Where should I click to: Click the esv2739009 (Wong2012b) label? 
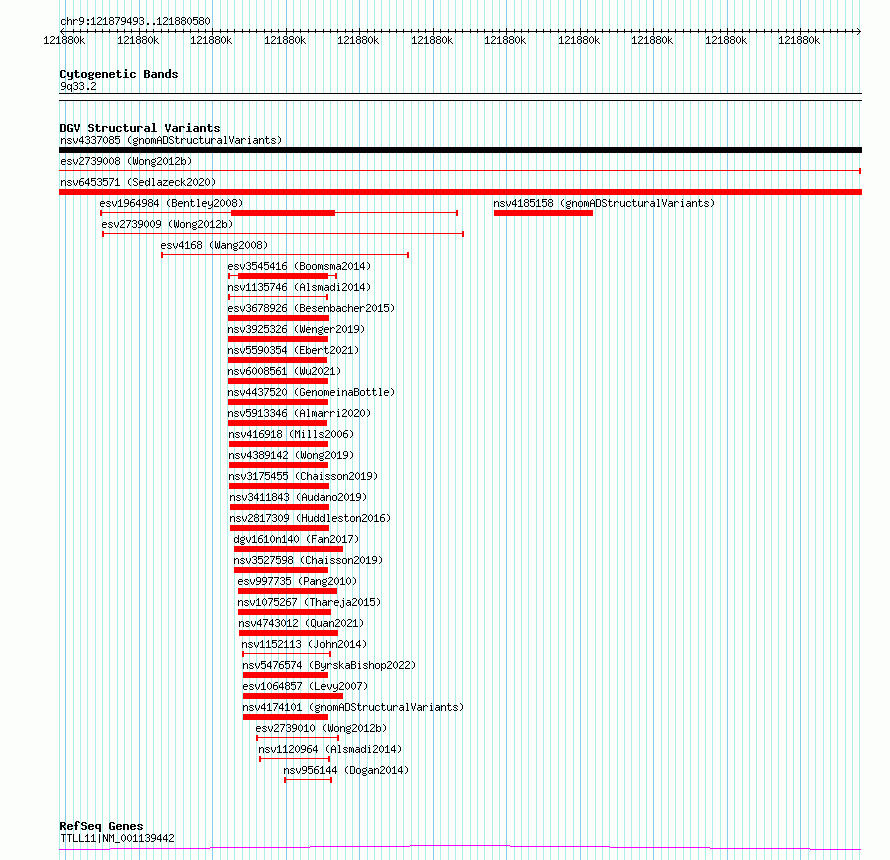pyautogui.click(x=167, y=224)
